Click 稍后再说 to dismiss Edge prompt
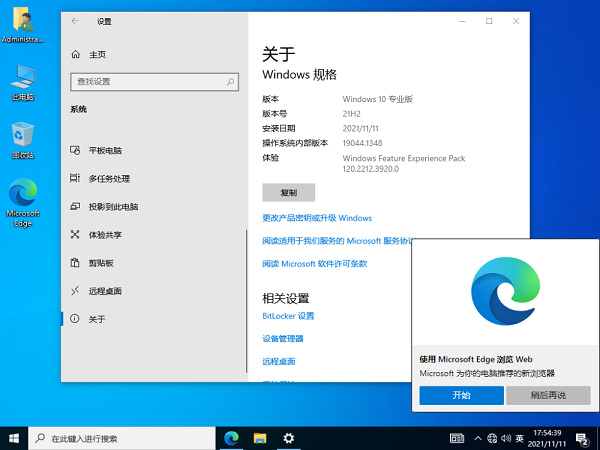Image resolution: width=600 pixels, height=450 pixels. [x=547, y=396]
